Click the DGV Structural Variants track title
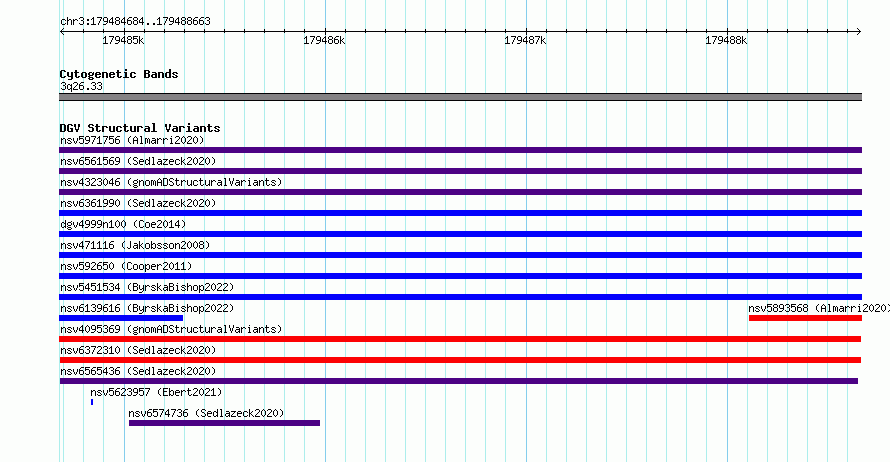This screenshot has height=462, width=890. 140,128
